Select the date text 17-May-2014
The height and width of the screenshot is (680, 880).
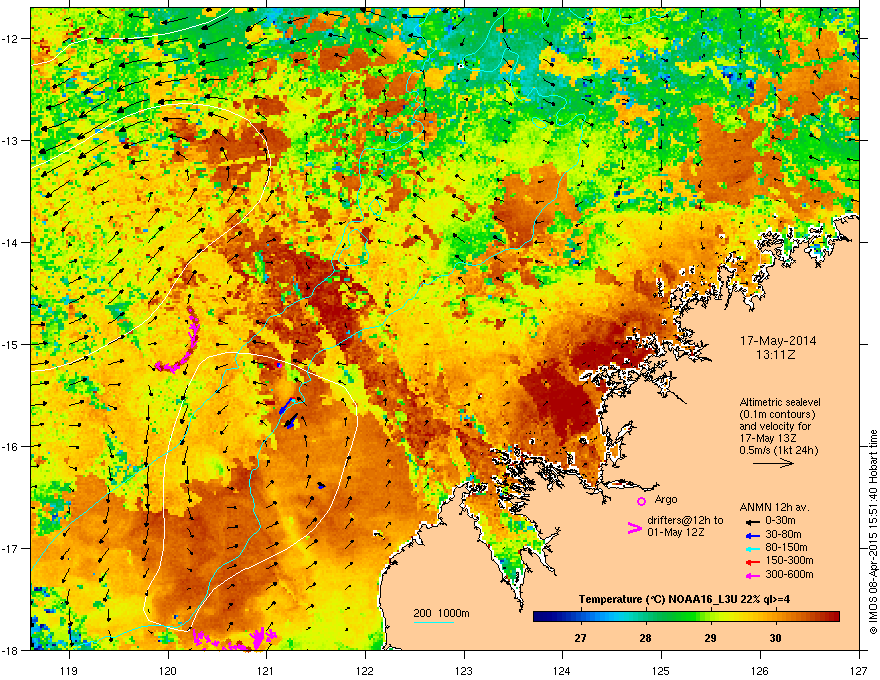click(x=778, y=341)
